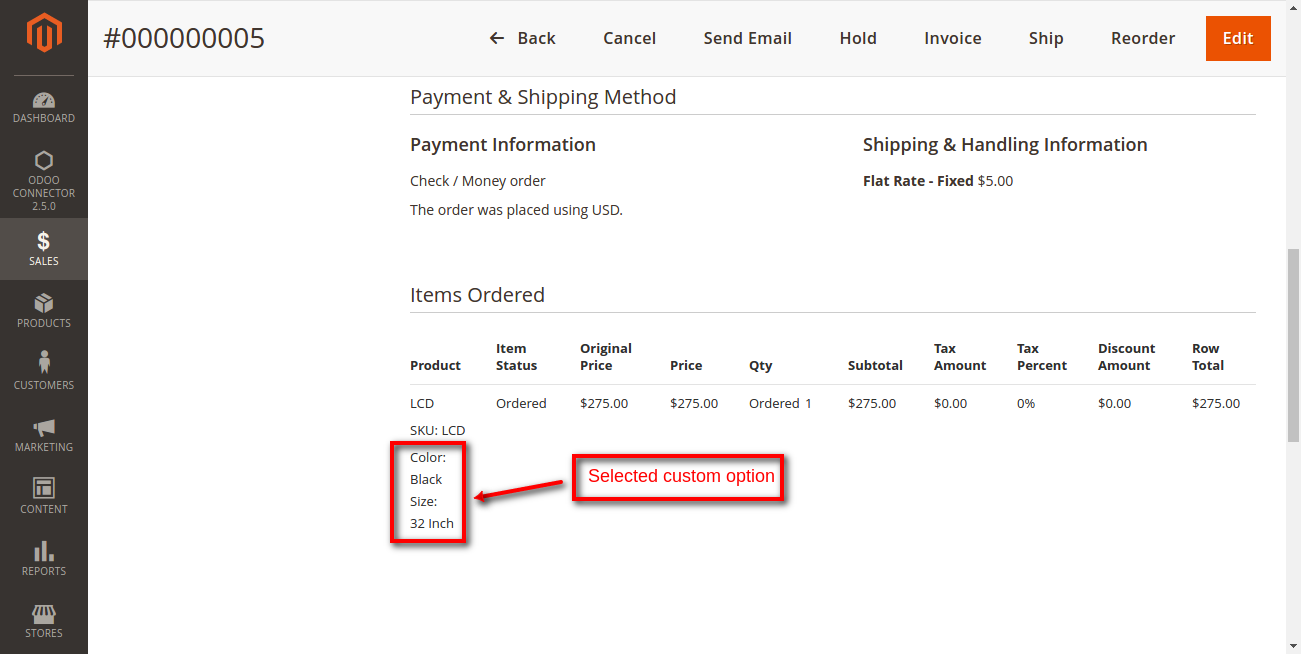
Task: Create an Invoice for the order
Action: (x=952, y=38)
